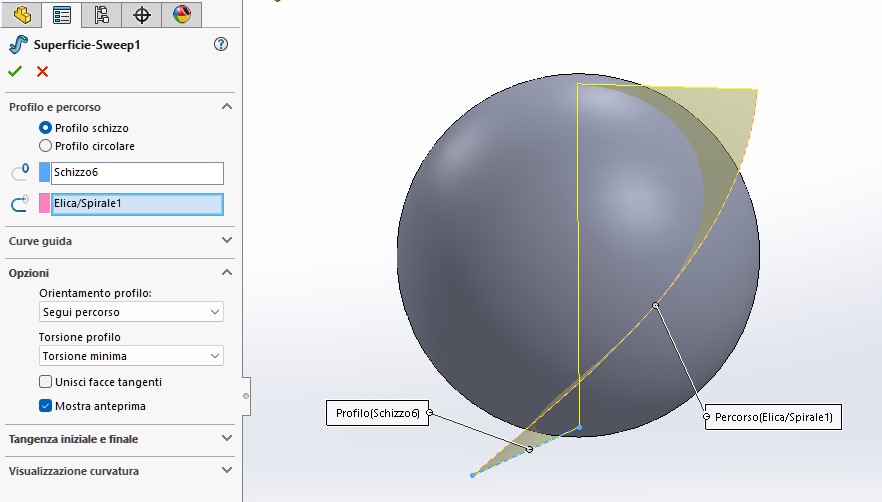882x502 pixels.
Task: Enable Unisci facce tangenti checkbox
Action: tap(45, 382)
